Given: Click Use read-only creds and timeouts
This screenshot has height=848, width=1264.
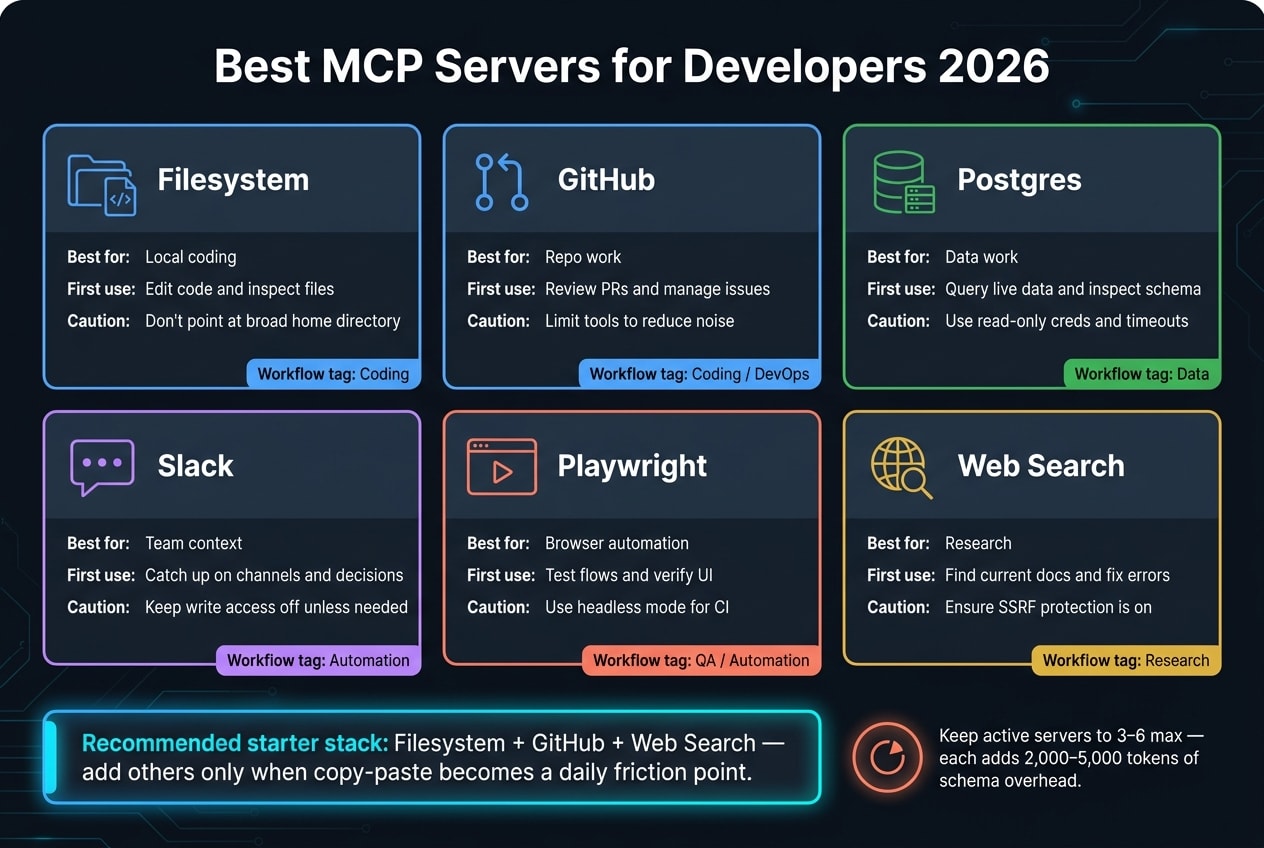Looking at the screenshot, I should pyautogui.click(x=1067, y=321).
